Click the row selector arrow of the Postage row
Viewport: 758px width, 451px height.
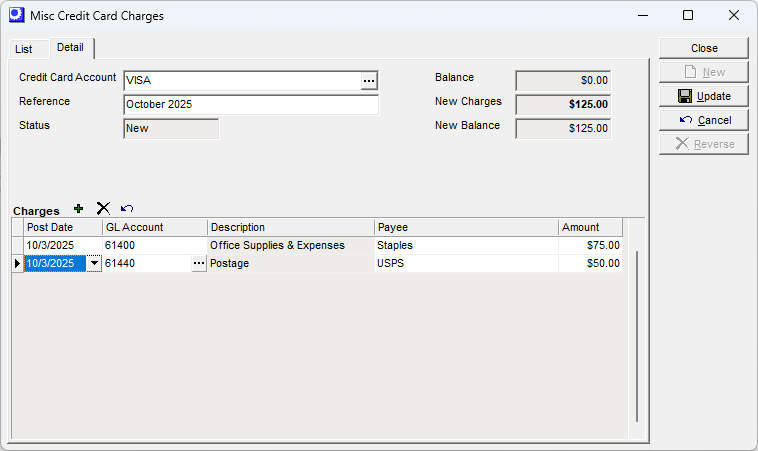(17, 263)
